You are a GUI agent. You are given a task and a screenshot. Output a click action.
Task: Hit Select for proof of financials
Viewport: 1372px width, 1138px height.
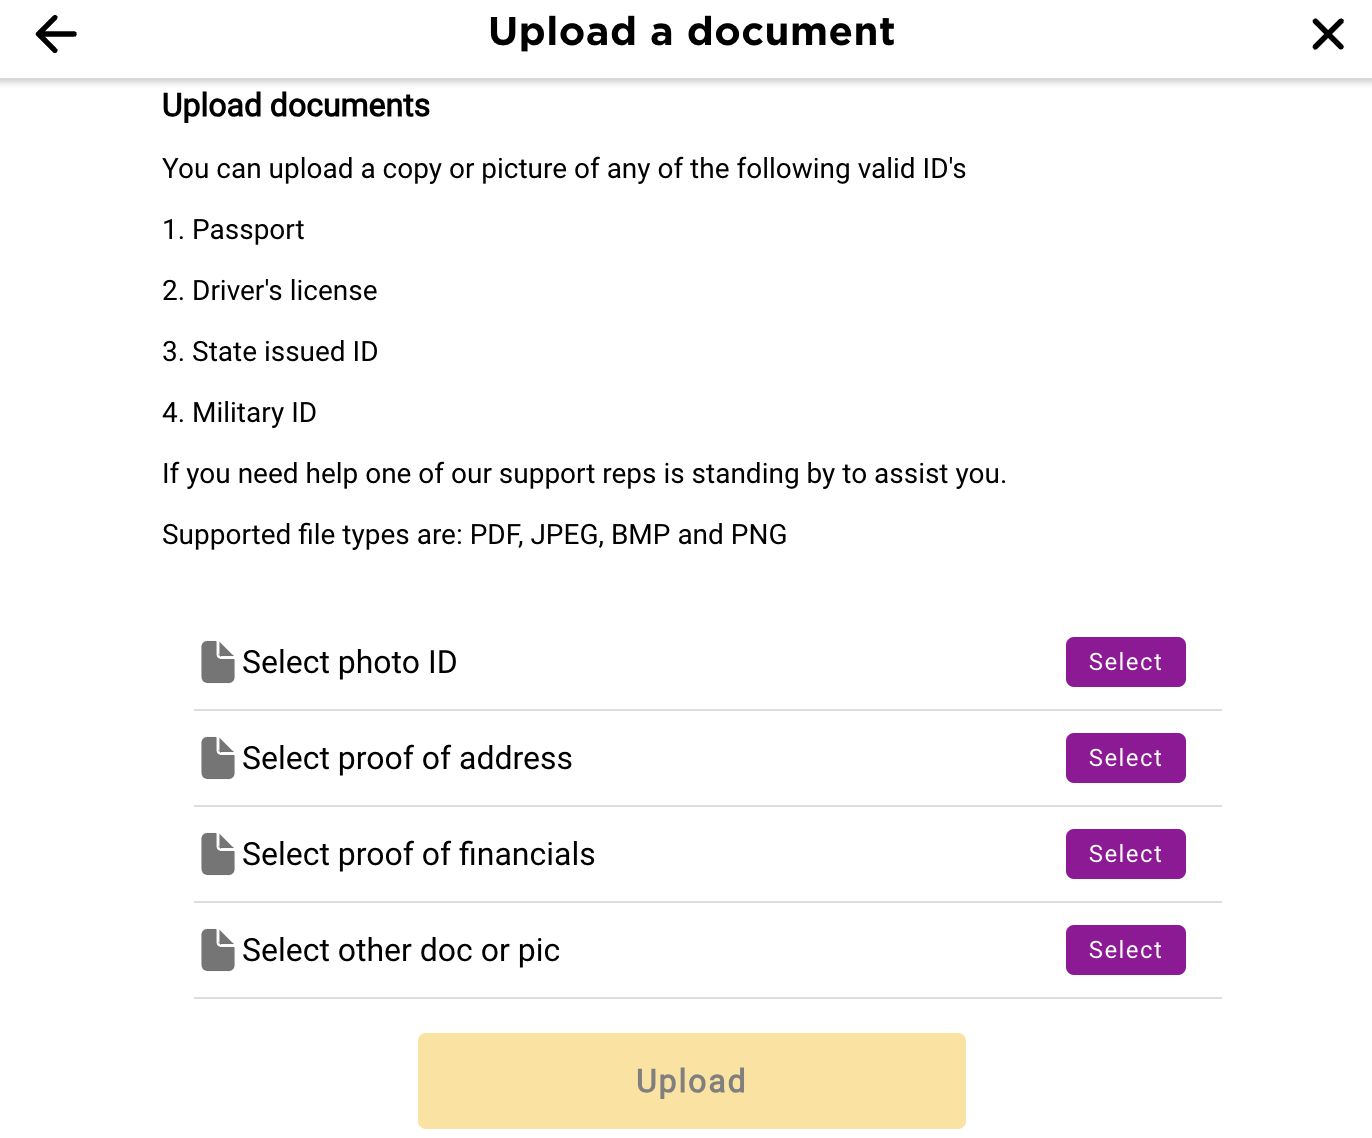[x=1125, y=854]
